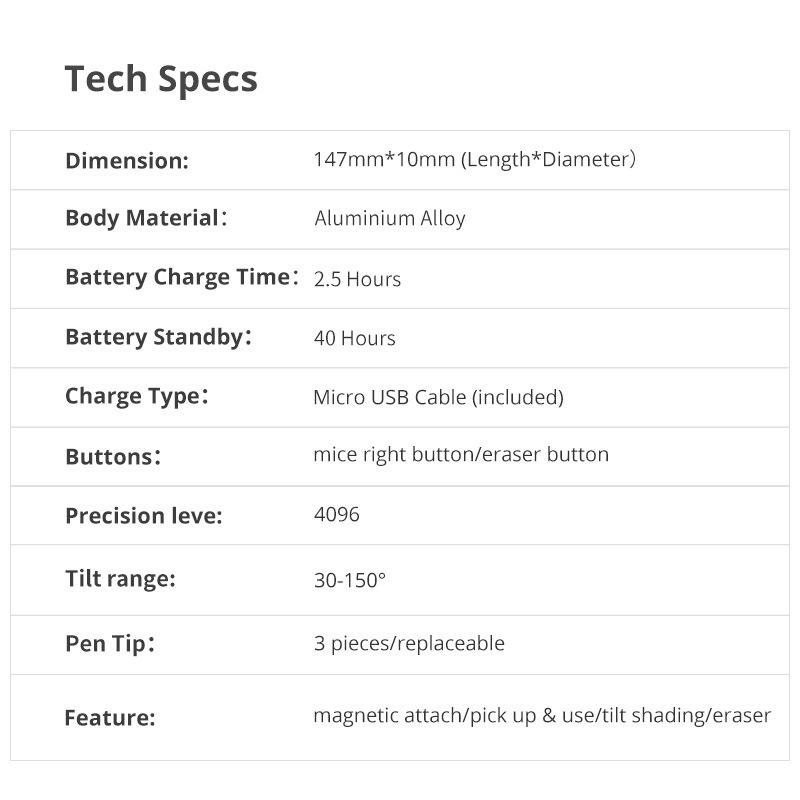Screen dimensions: 800x800
Task: Click the Battery Standby label
Action: click(x=158, y=337)
